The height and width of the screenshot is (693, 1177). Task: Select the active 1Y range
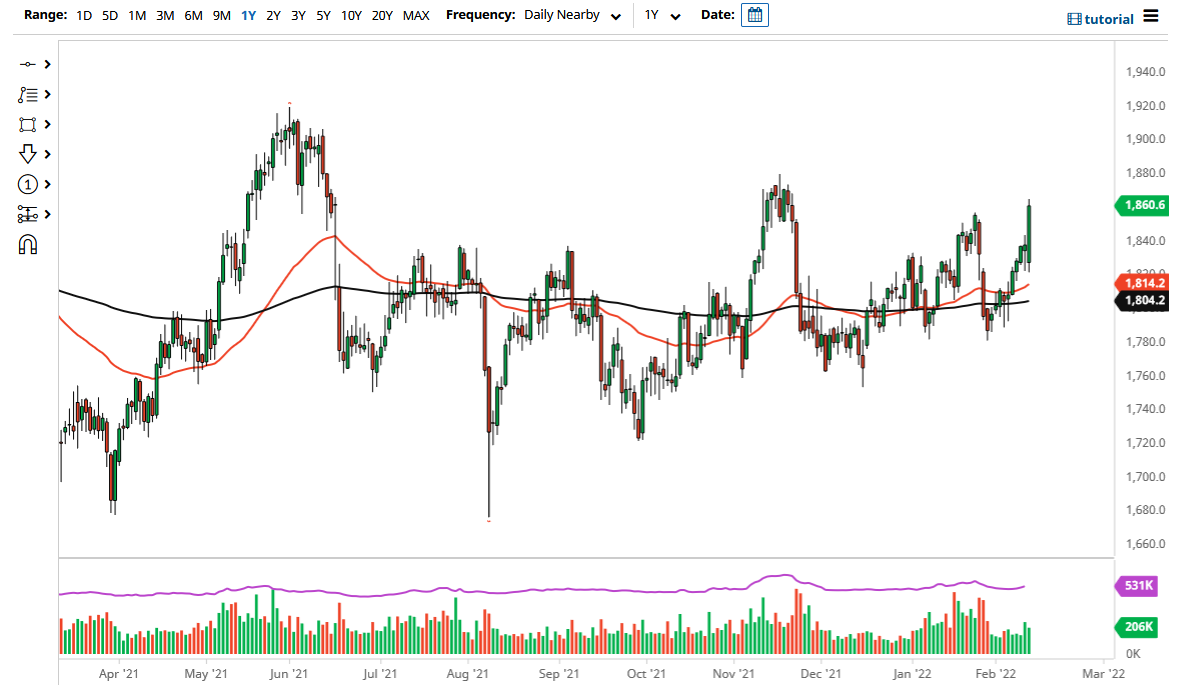(x=248, y=15)
